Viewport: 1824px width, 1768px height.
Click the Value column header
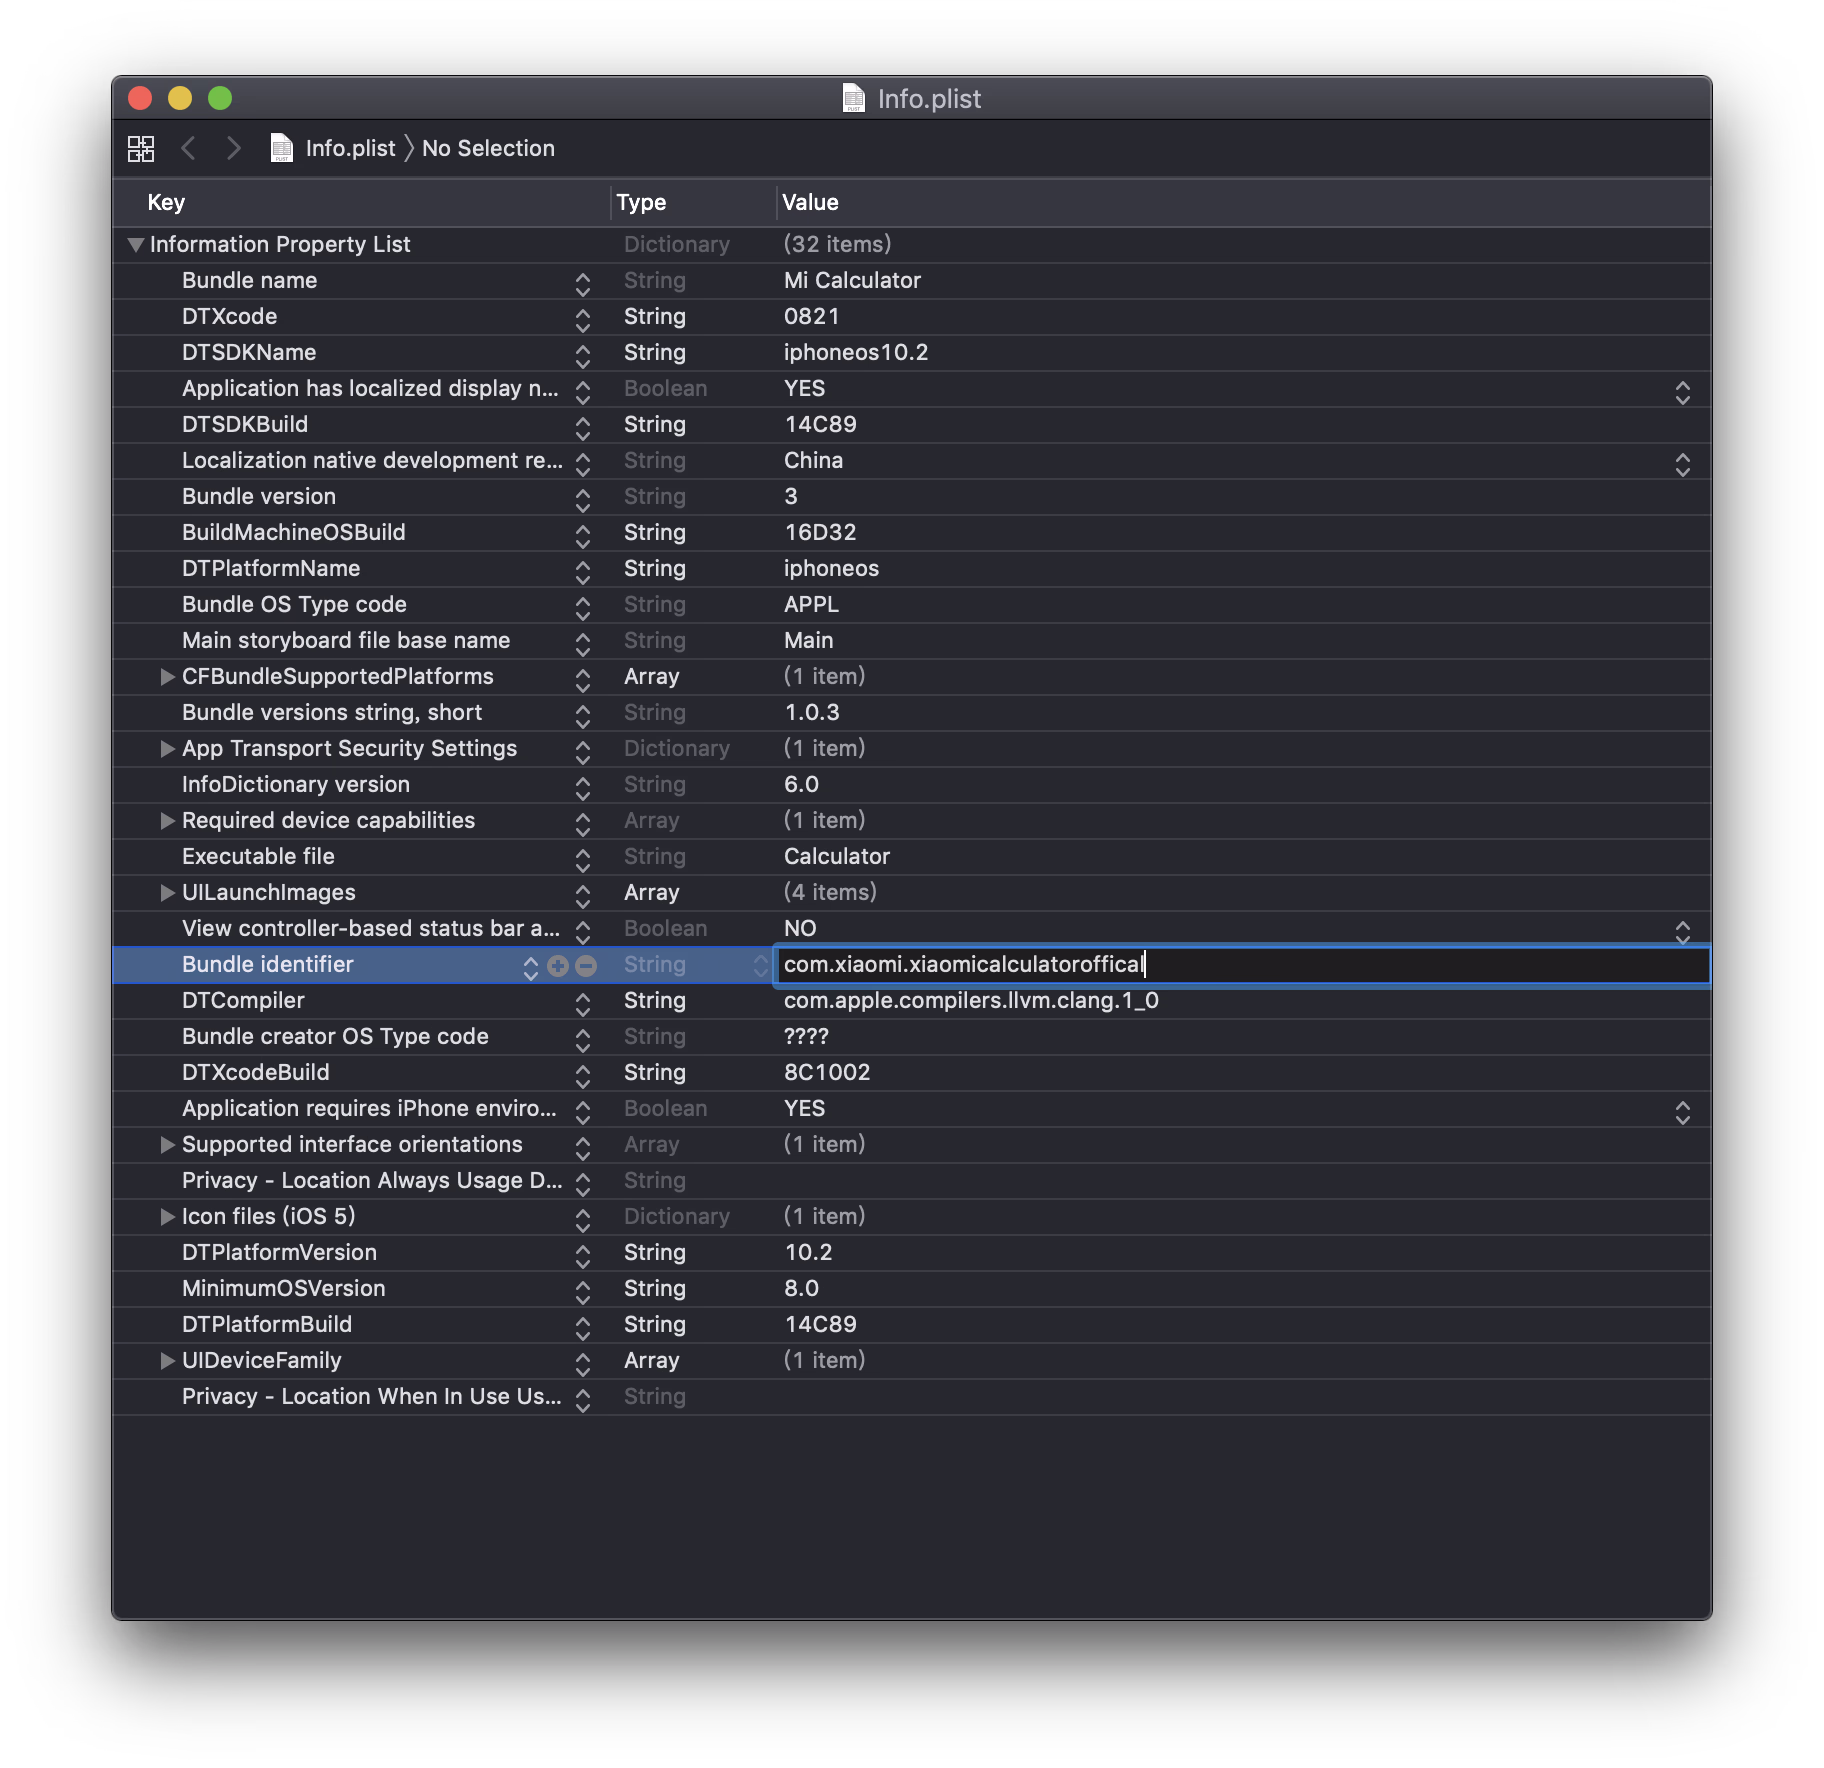(810, 203)
